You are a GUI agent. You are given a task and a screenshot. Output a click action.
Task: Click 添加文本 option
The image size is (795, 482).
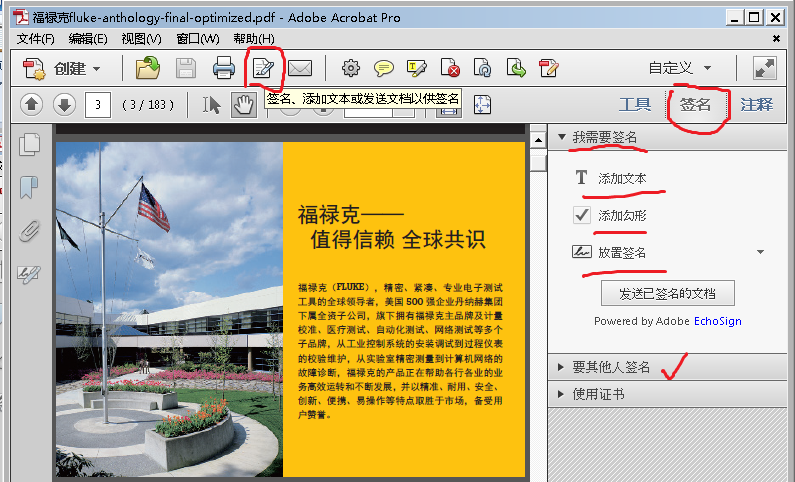pos(610,178)
